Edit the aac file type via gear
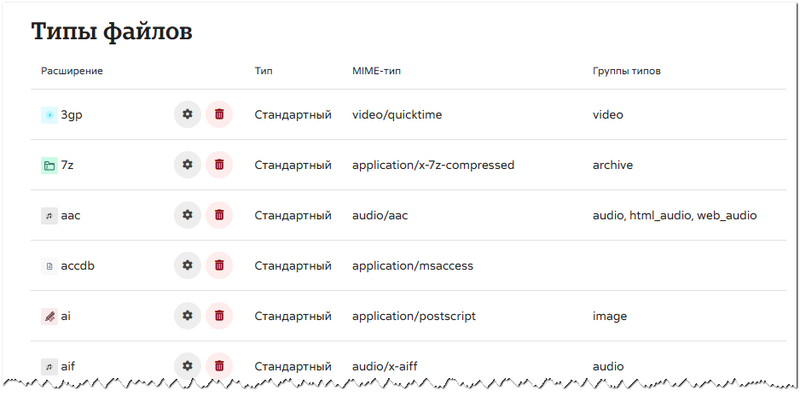 point(187,215)
